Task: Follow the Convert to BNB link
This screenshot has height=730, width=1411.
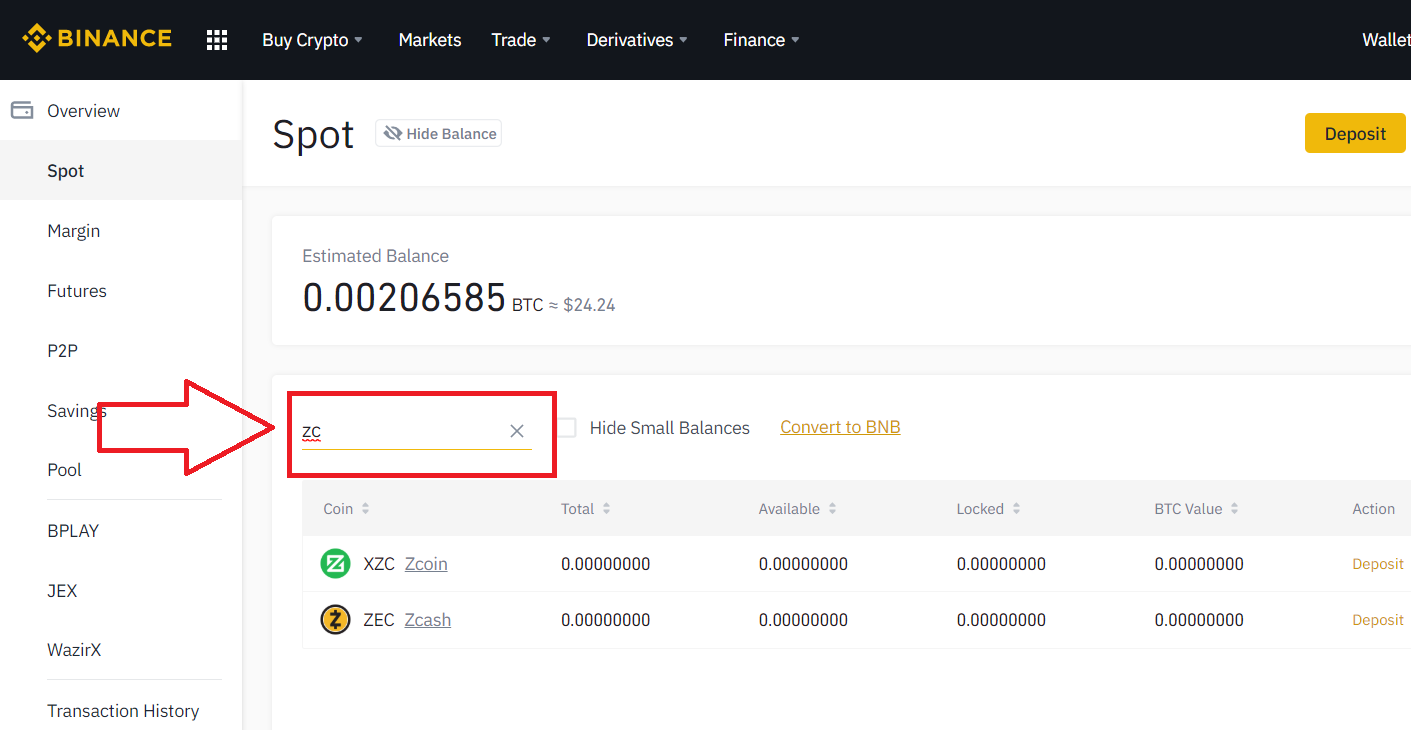Action: (x=840, y=427)
